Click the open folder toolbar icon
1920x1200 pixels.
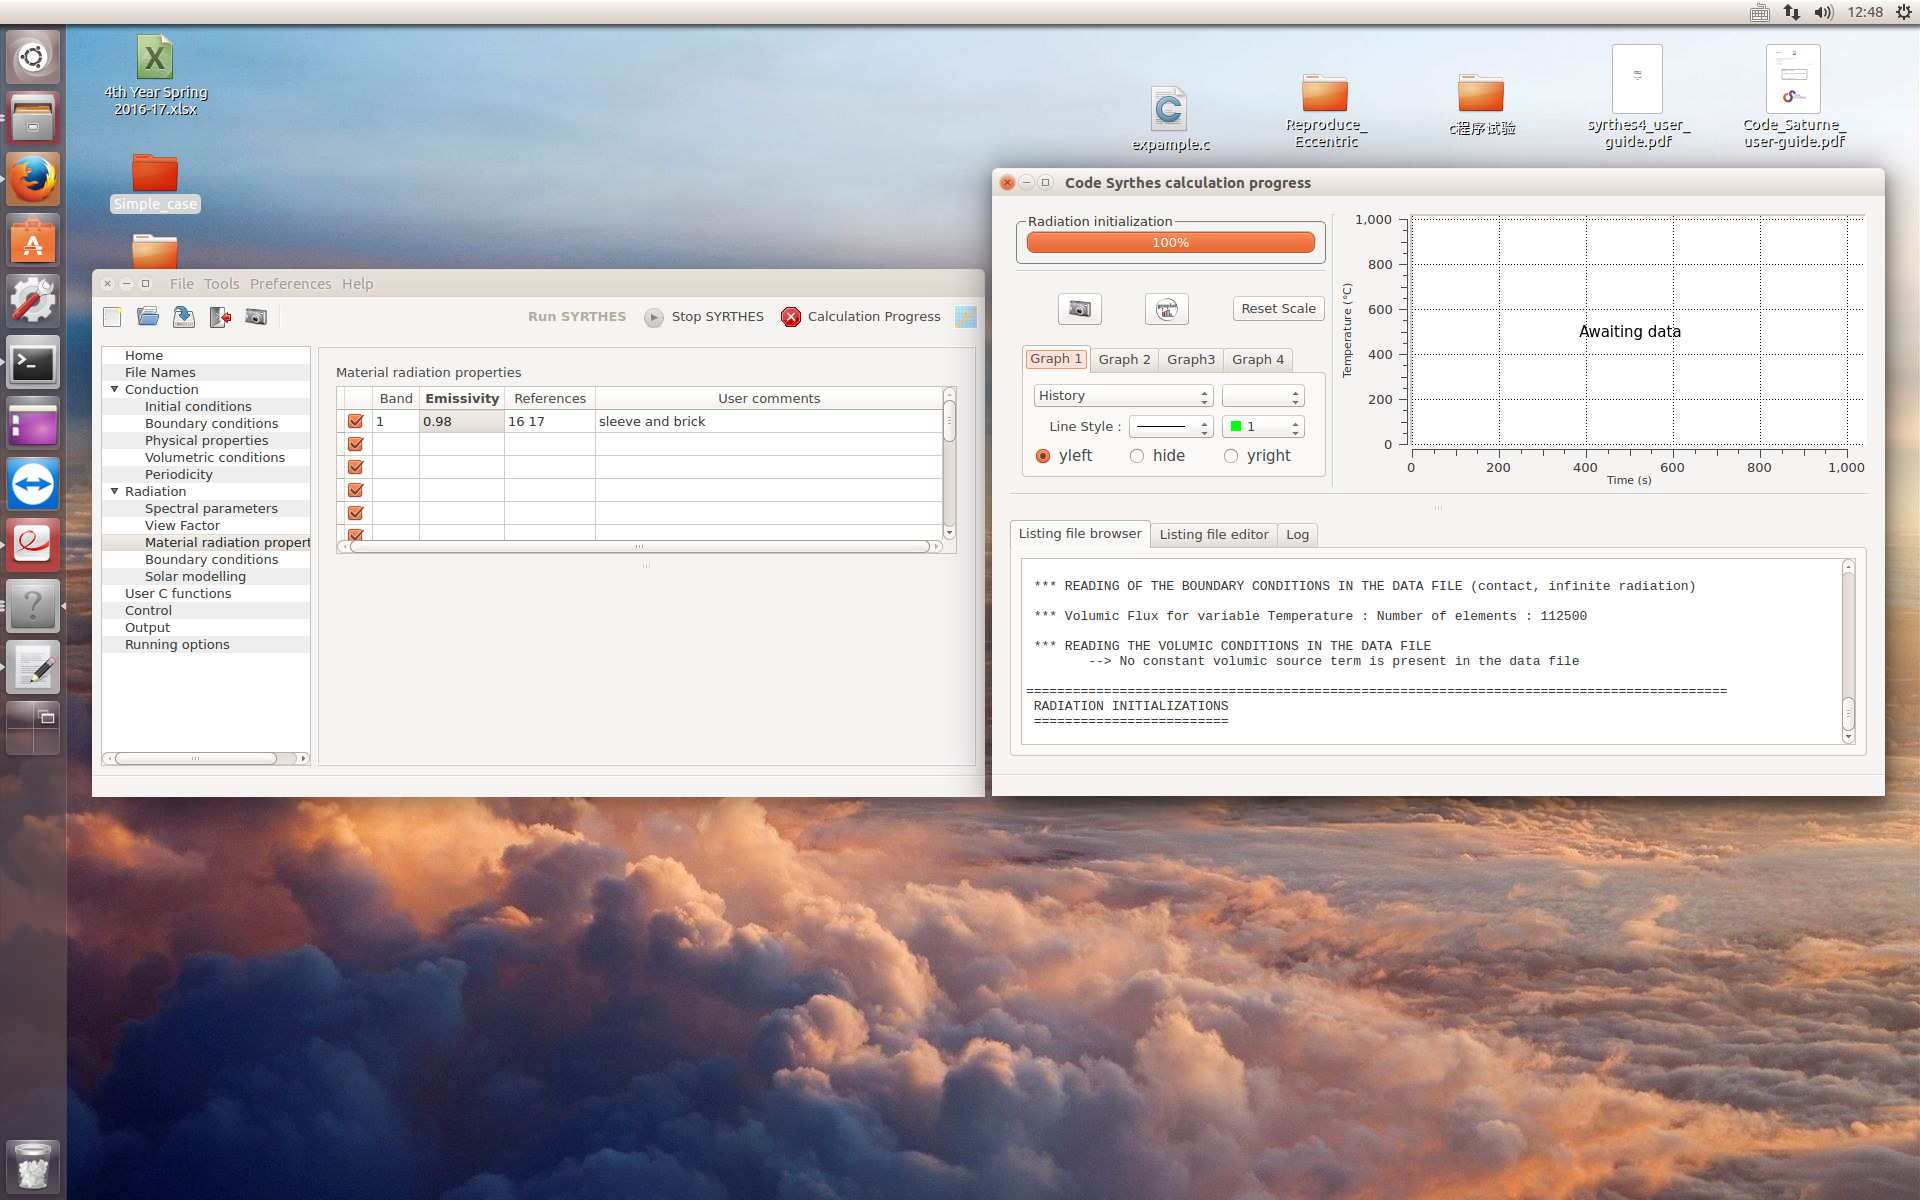tap(148, 317)
